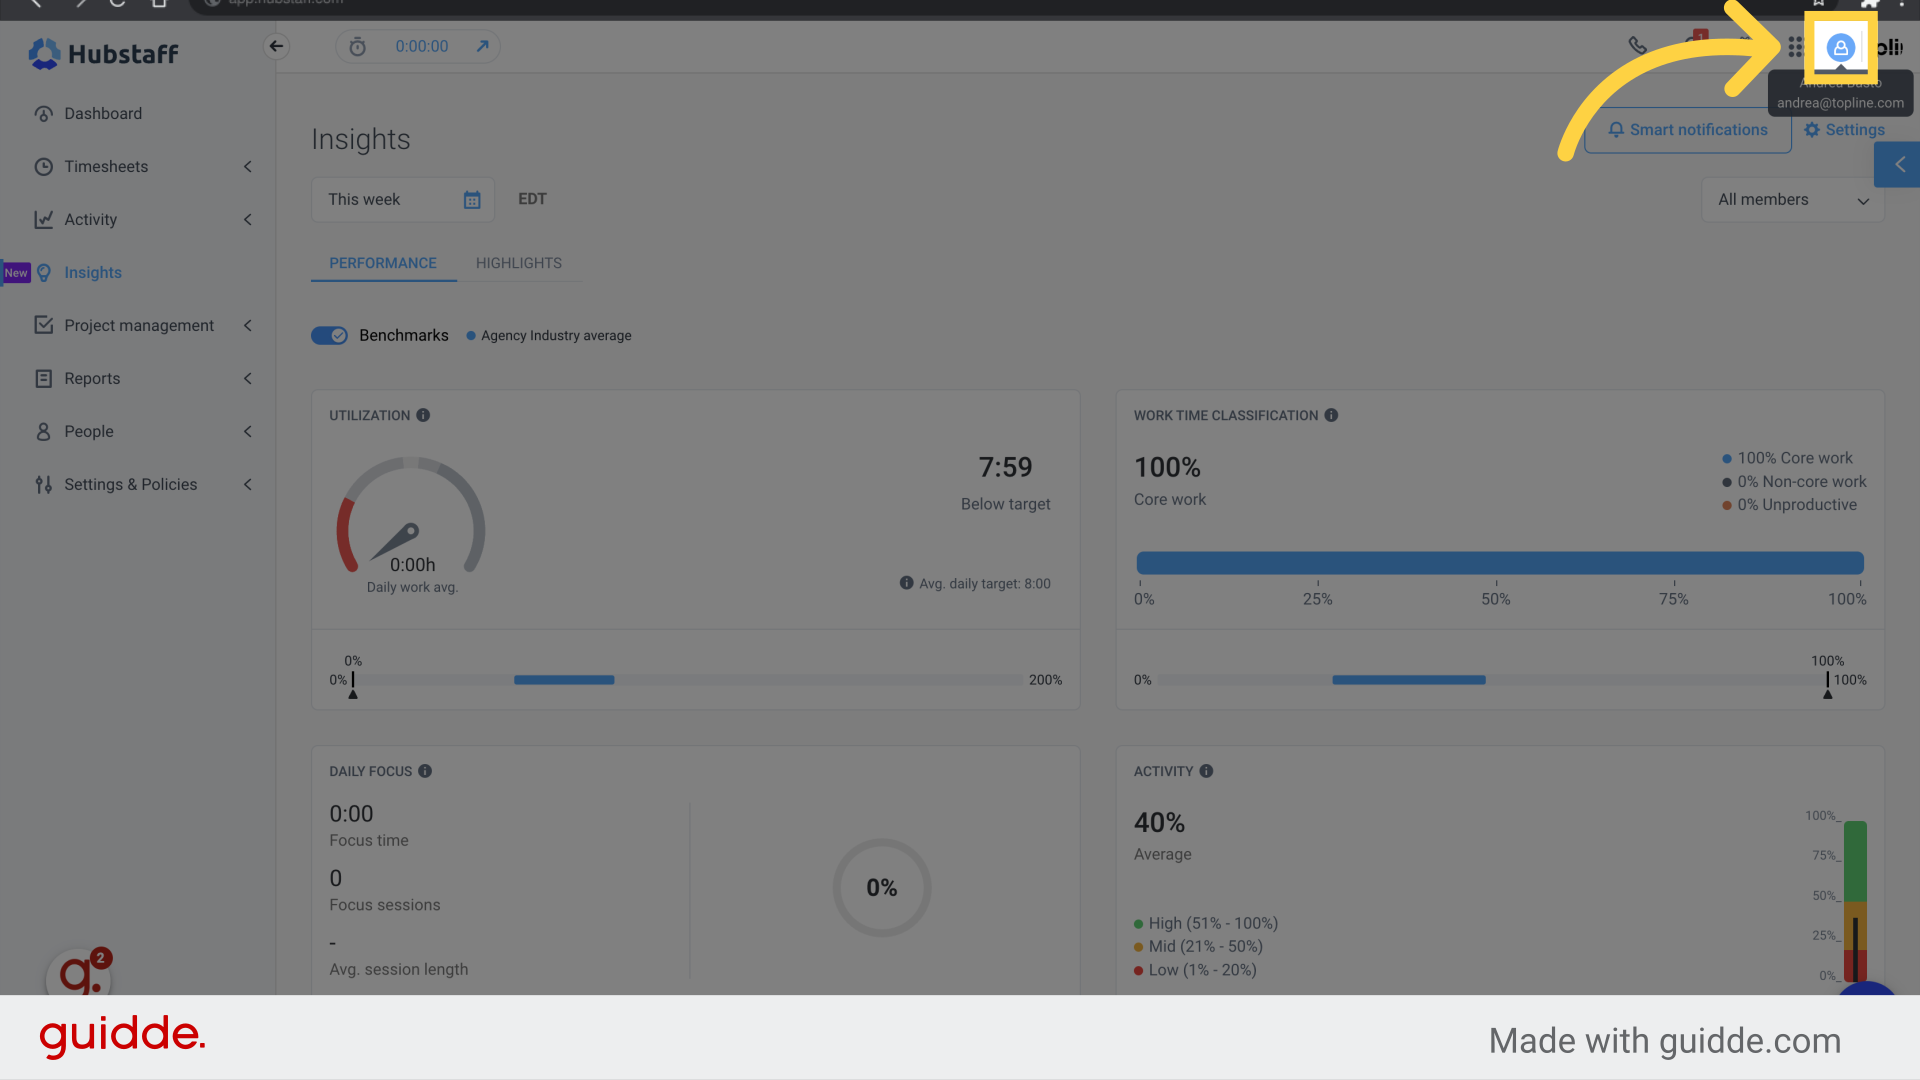
Task: Toggle the Benchmarks switch off
Action: [329, 335]
